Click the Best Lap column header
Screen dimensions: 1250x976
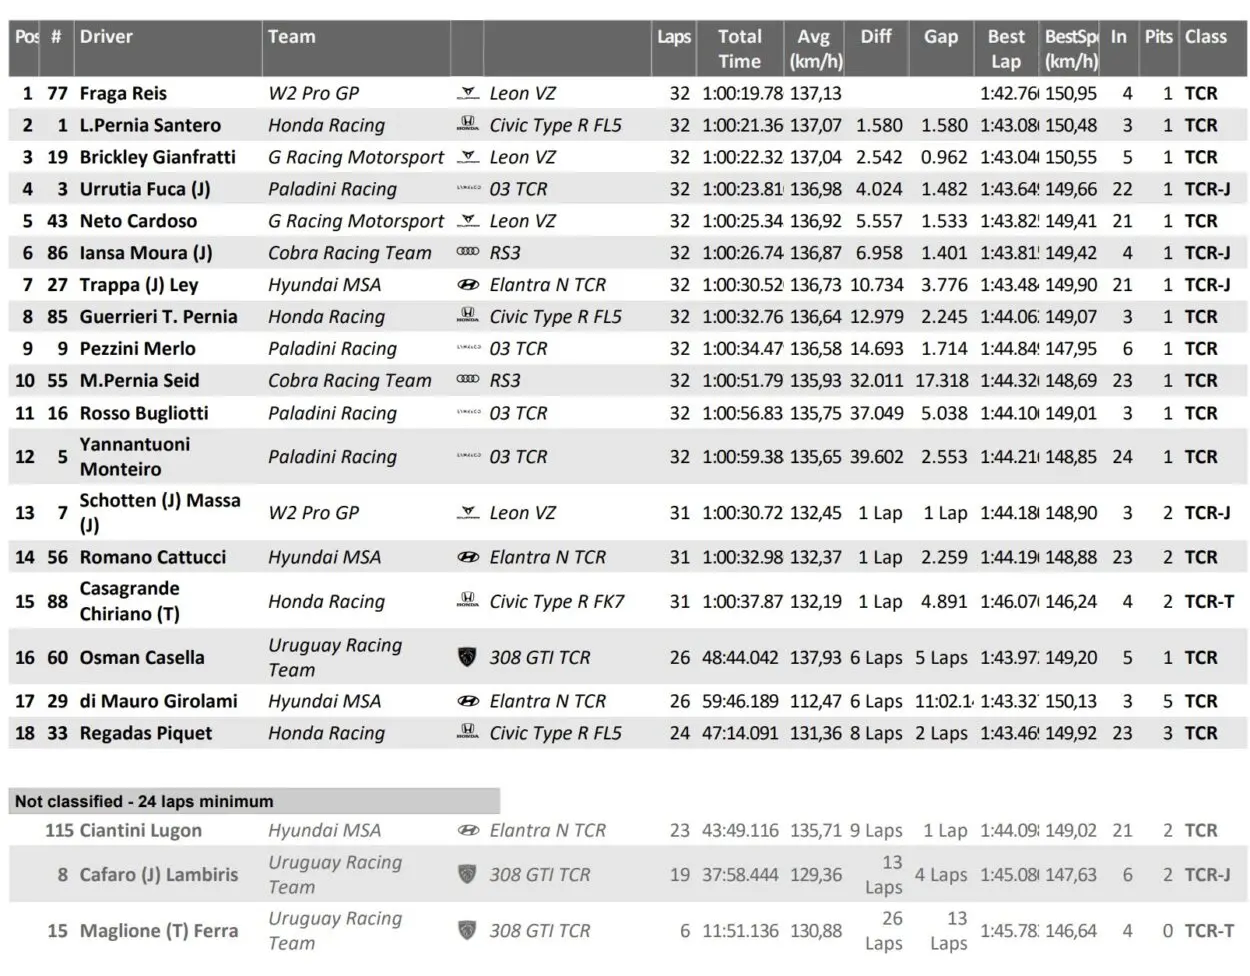(1005, 48)
